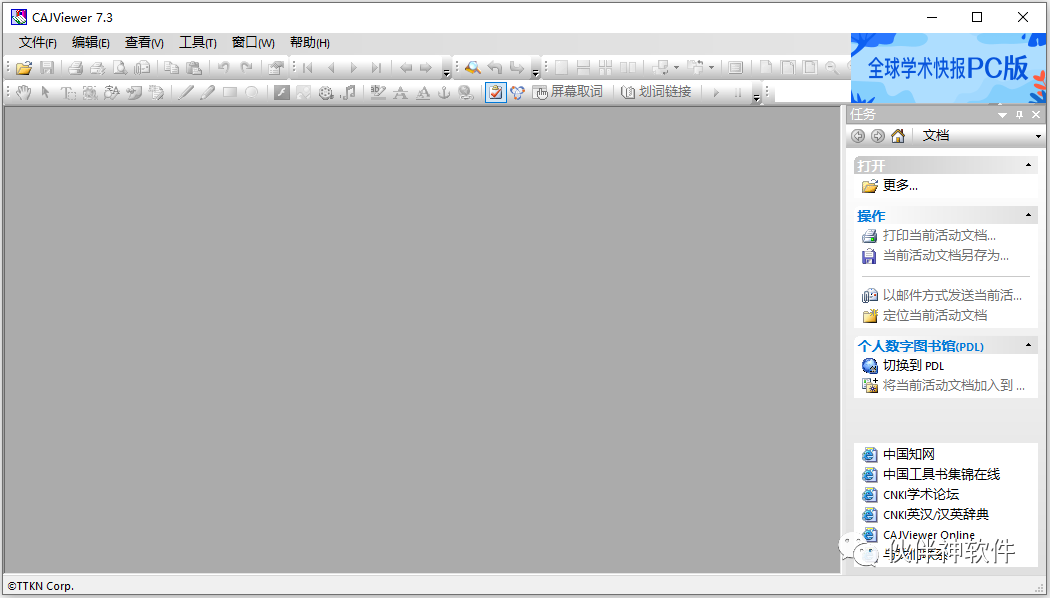Select the line drawing tool
Viewport: 1050px width, 598px height.
tap(185, 92)
